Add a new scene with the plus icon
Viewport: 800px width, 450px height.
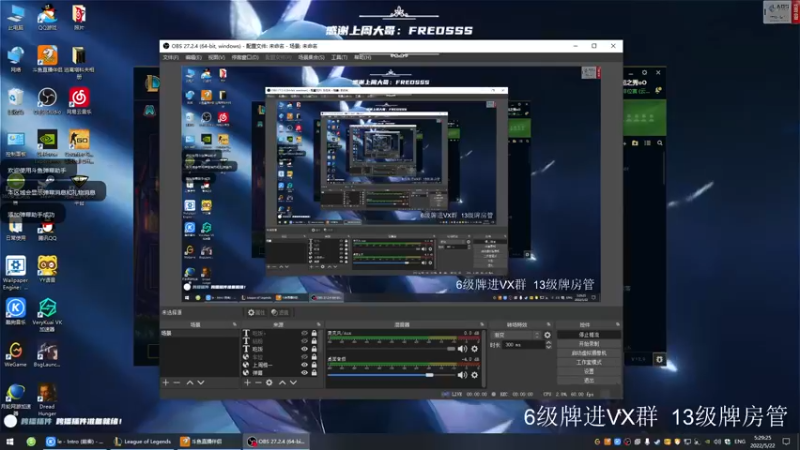[x=165, y=382]
